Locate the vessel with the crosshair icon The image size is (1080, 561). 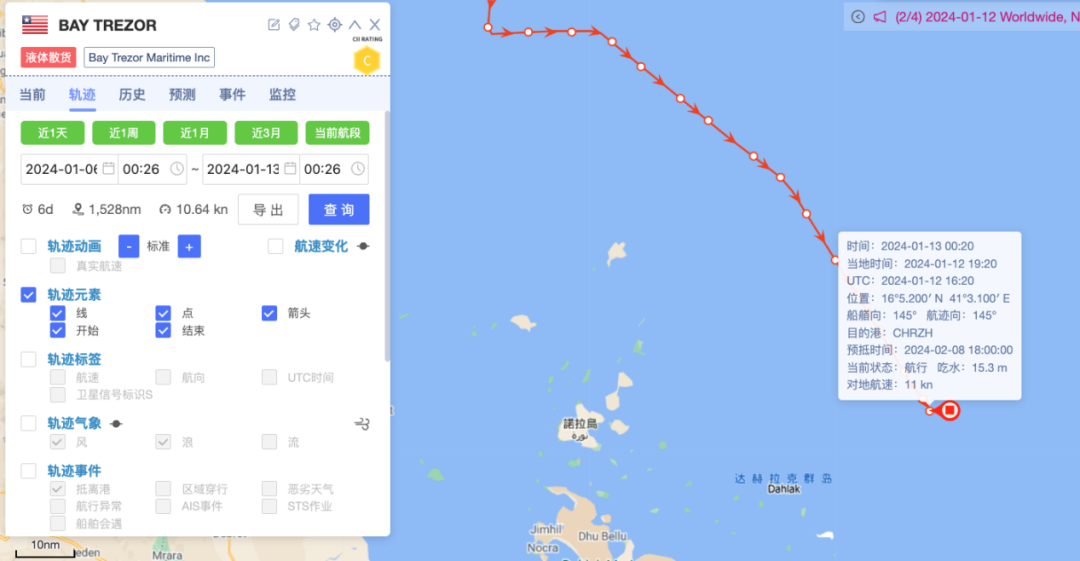pyautogui.click(x=335, y=25)
